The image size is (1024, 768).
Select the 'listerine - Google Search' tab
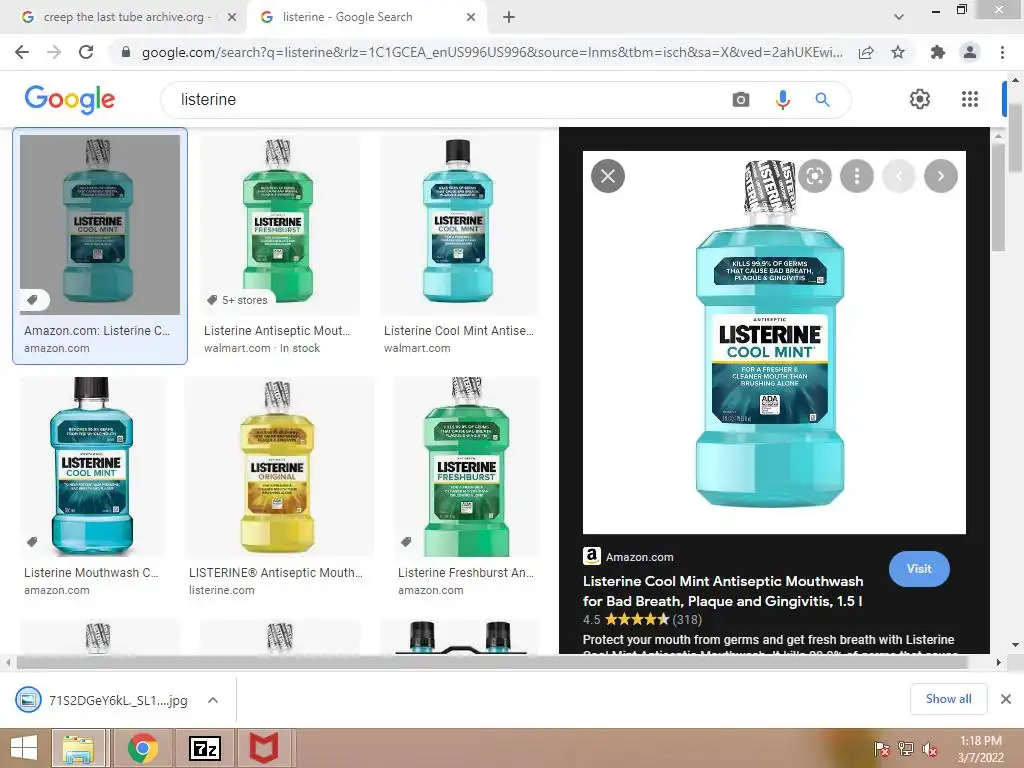pyautogui.click(x=366, y=17)
